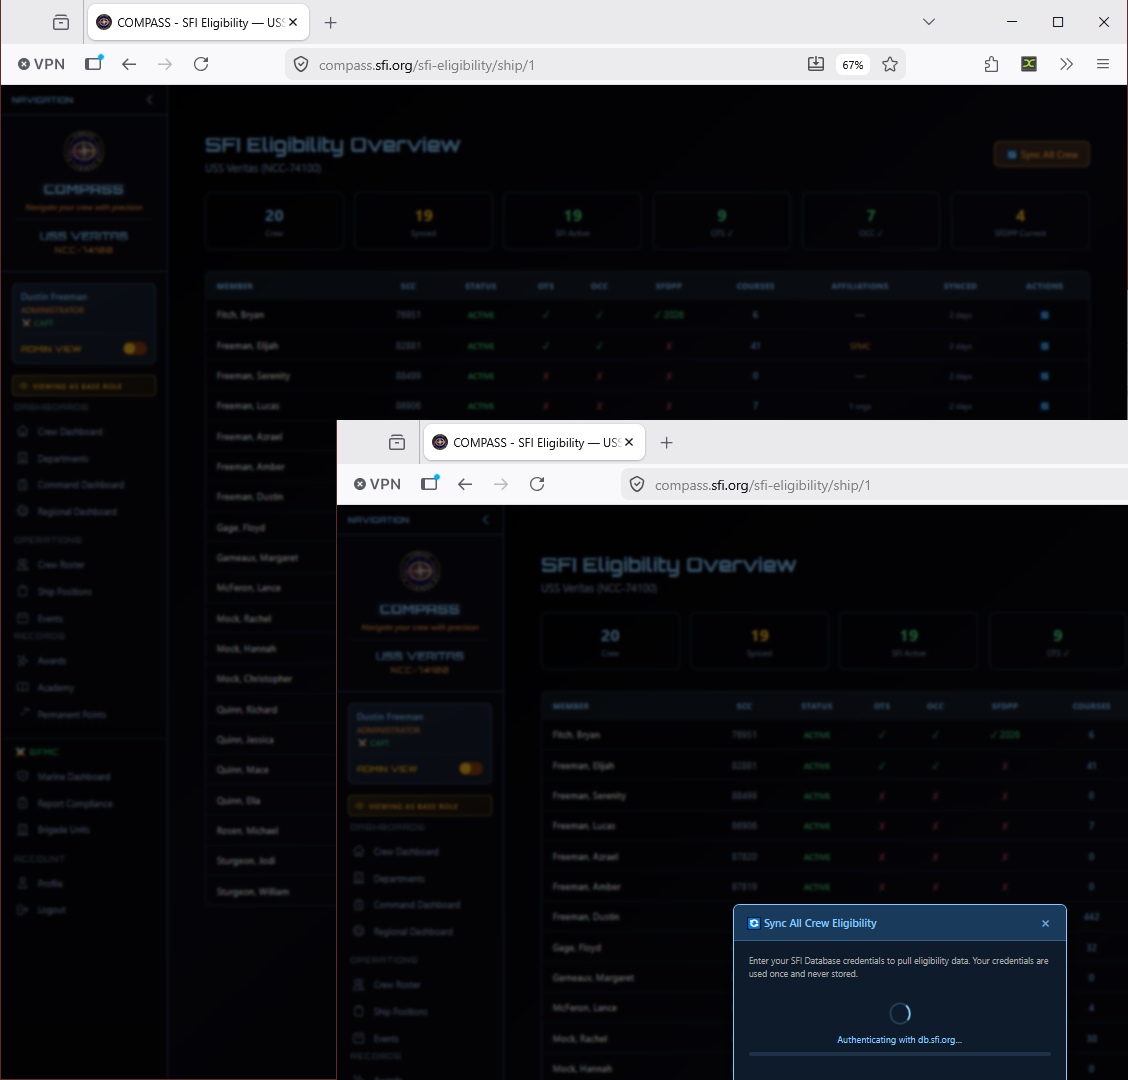Screen dimensions: 1128x1080
Task: Open Report Compliance in back window sidebar
Action: (75, 804)
